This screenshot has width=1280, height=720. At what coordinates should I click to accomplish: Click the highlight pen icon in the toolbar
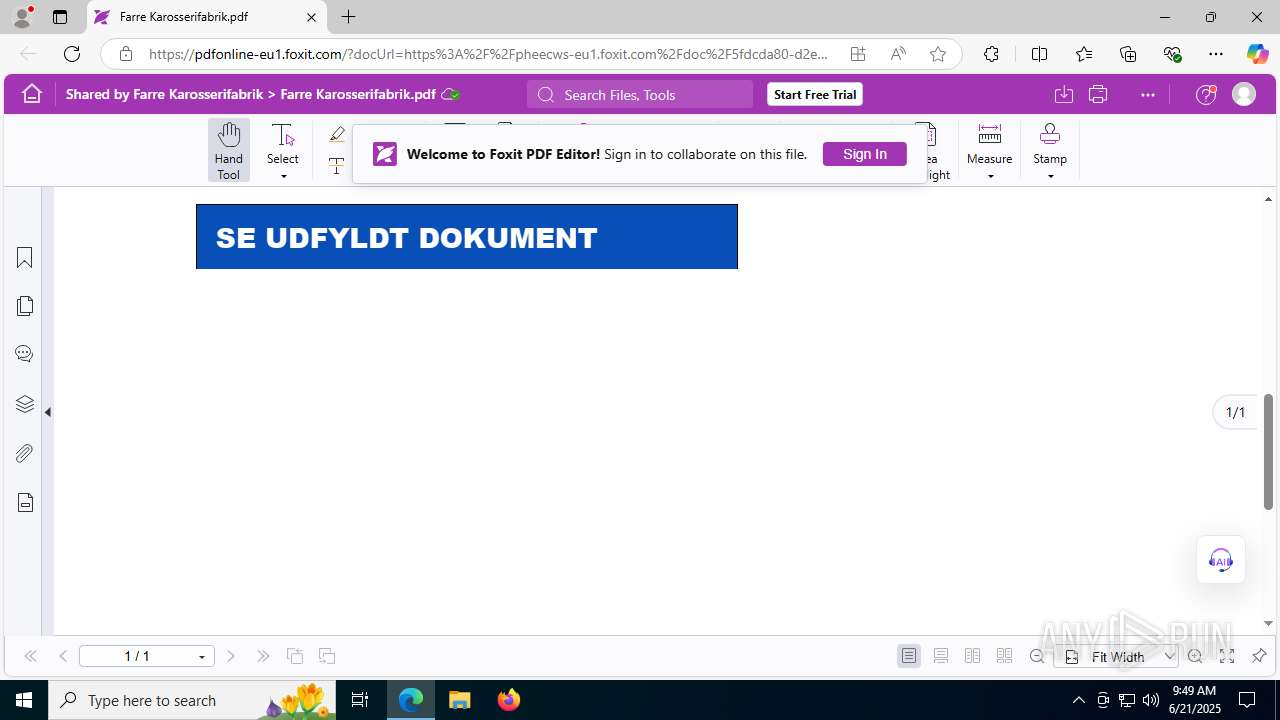(337, 134)
